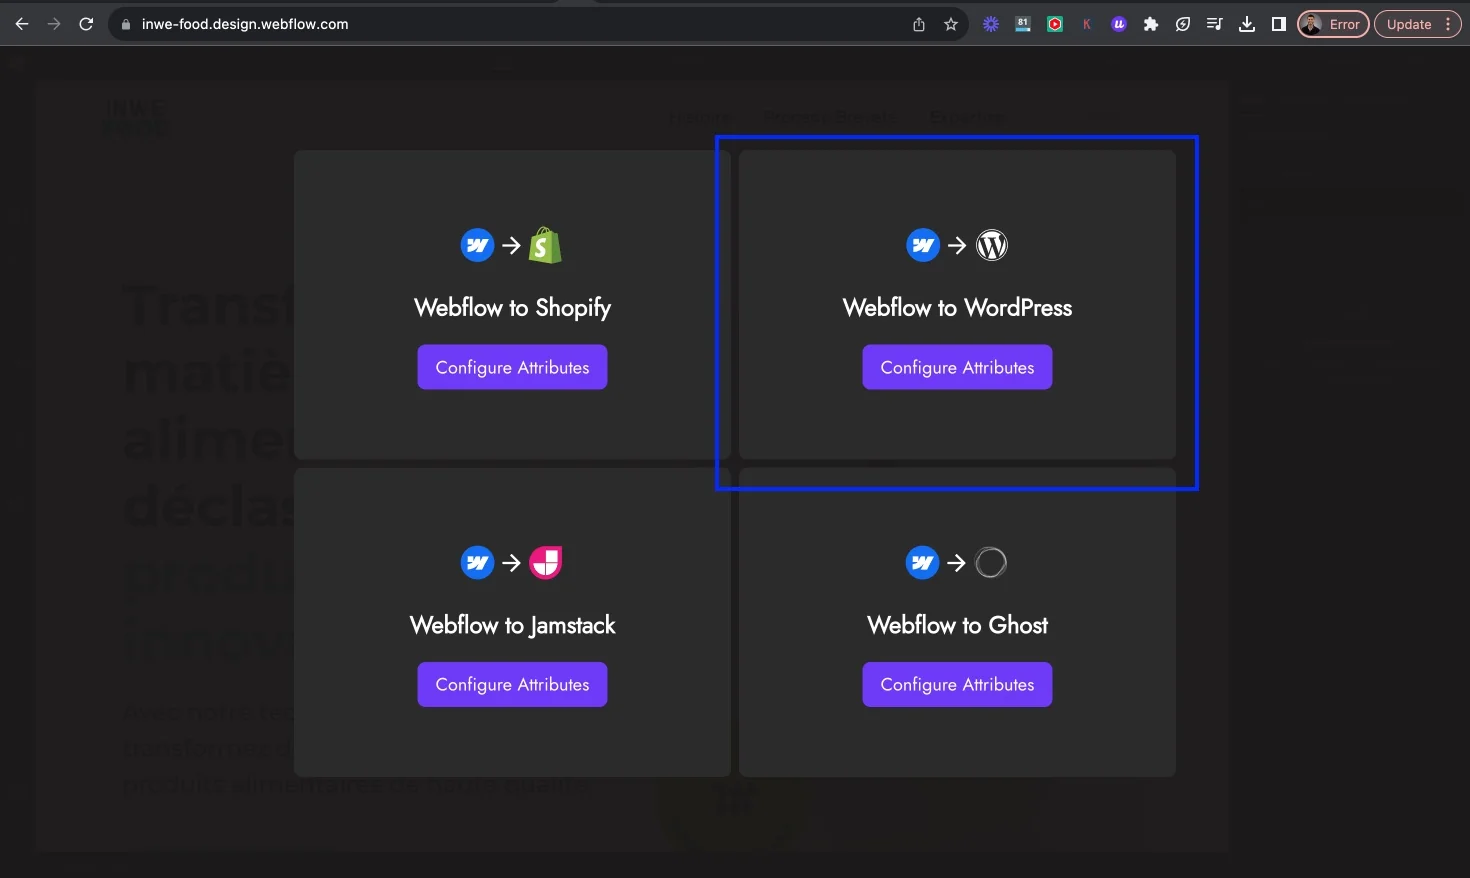Reload the current page

coord(86,24)
